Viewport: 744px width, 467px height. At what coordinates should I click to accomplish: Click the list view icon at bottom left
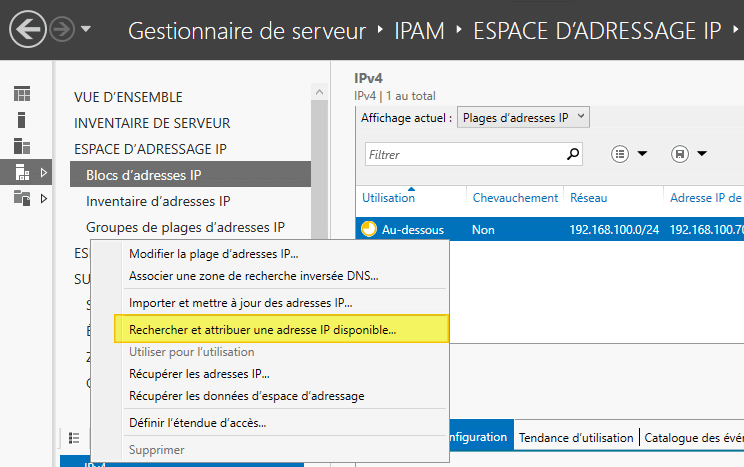(74, 438)
